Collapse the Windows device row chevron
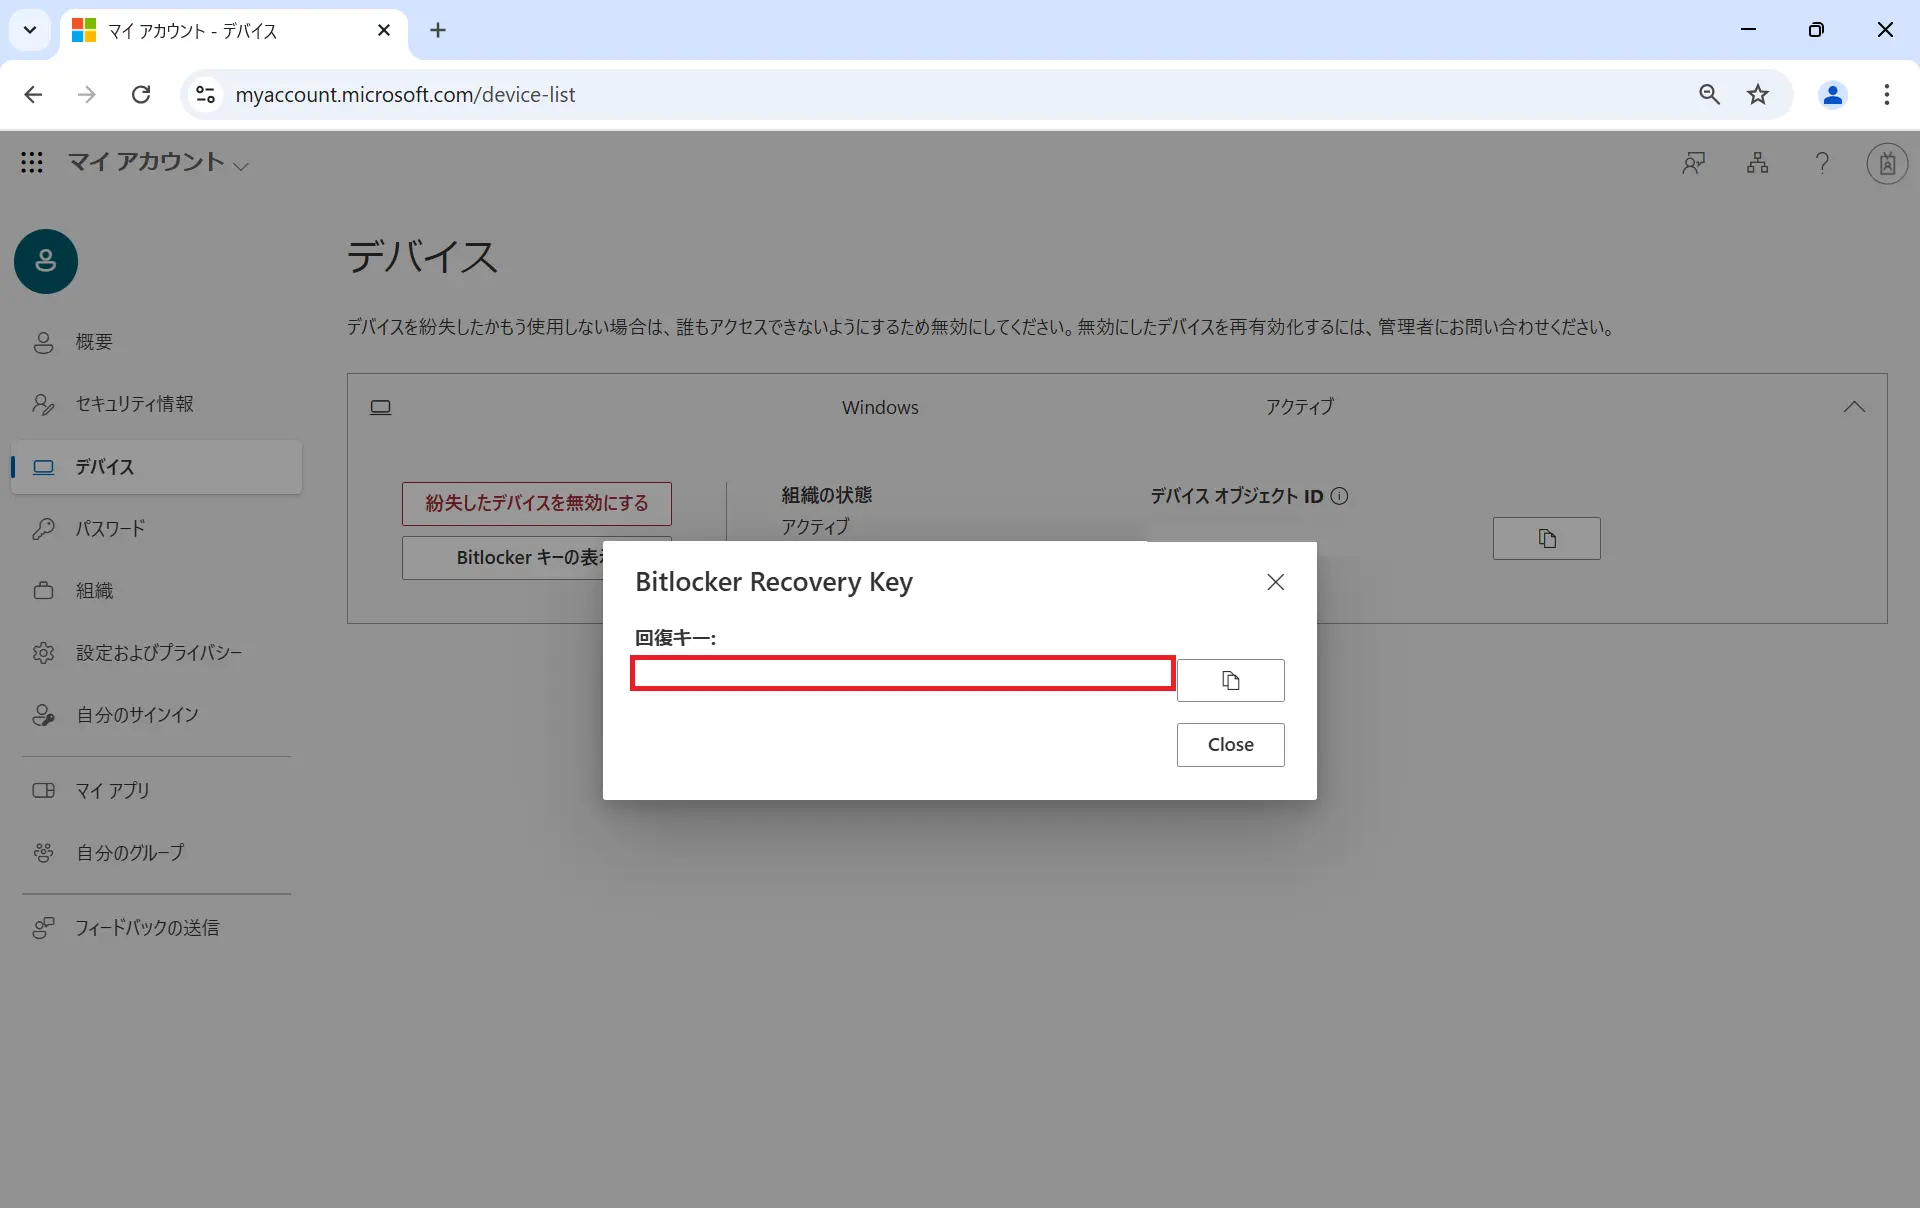Image resolution: width=1920 pixels, height=1208 pixels. [x=1854, y=407]
